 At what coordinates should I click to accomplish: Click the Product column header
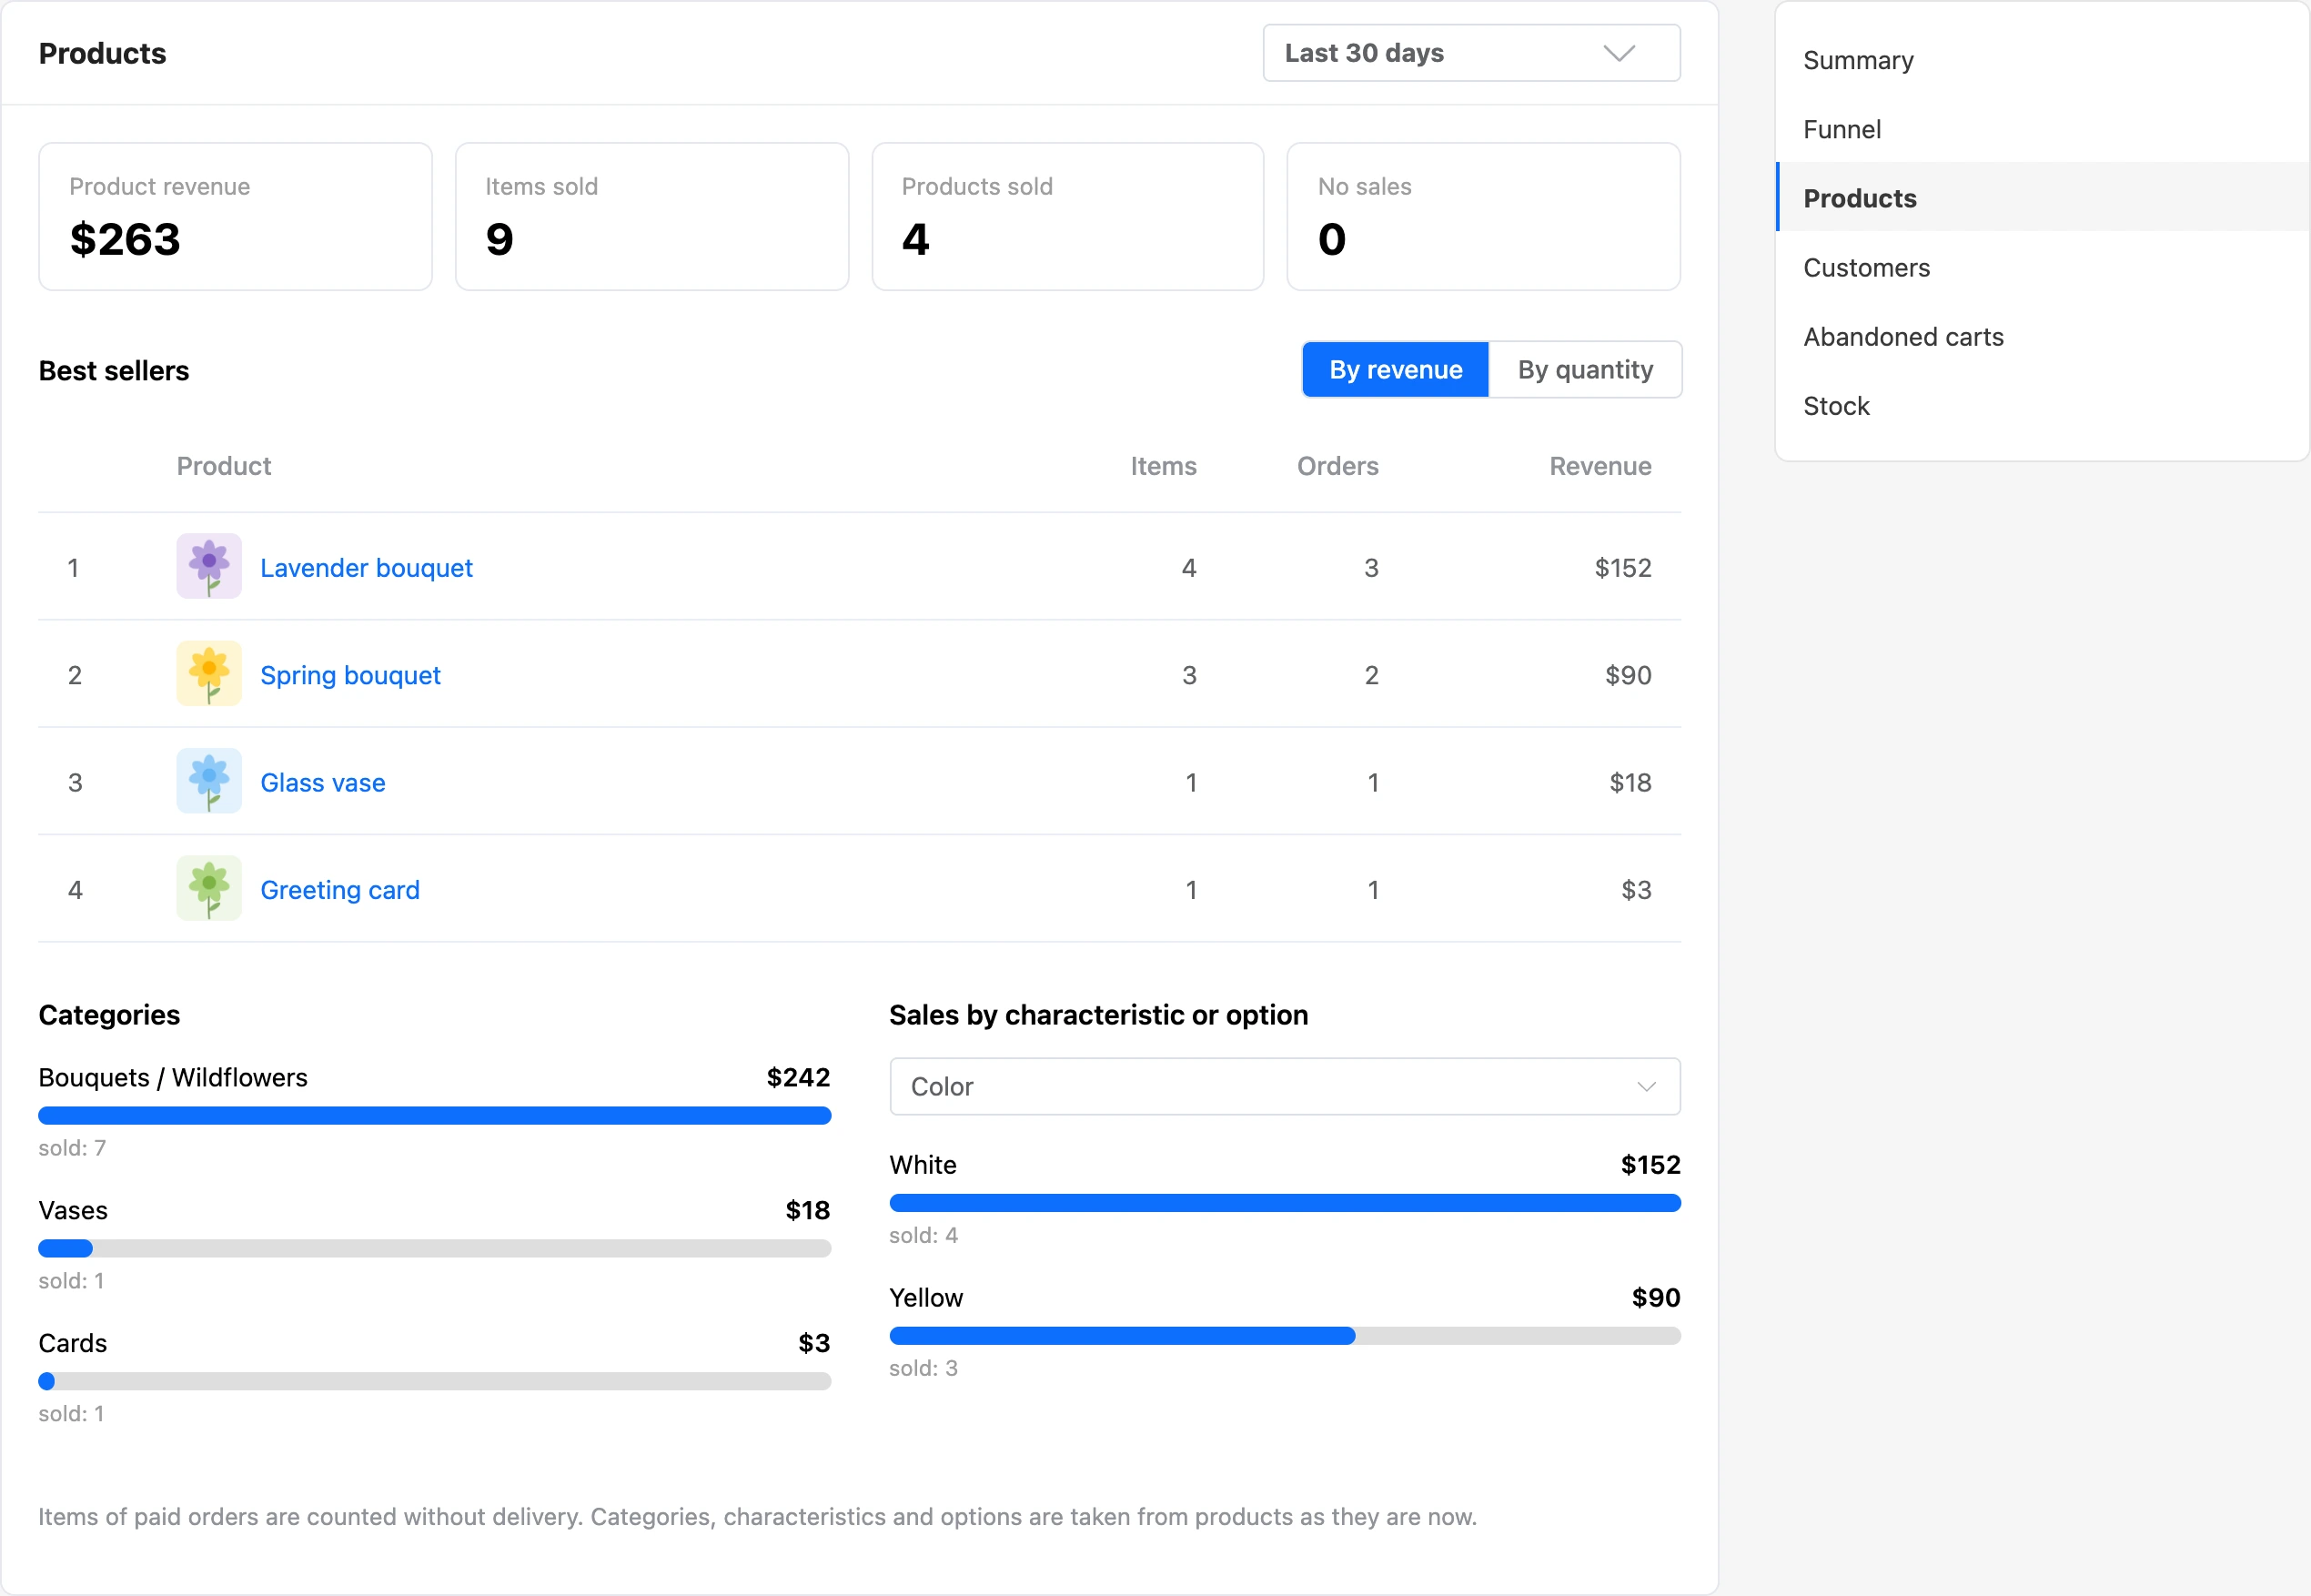[224, 466]
